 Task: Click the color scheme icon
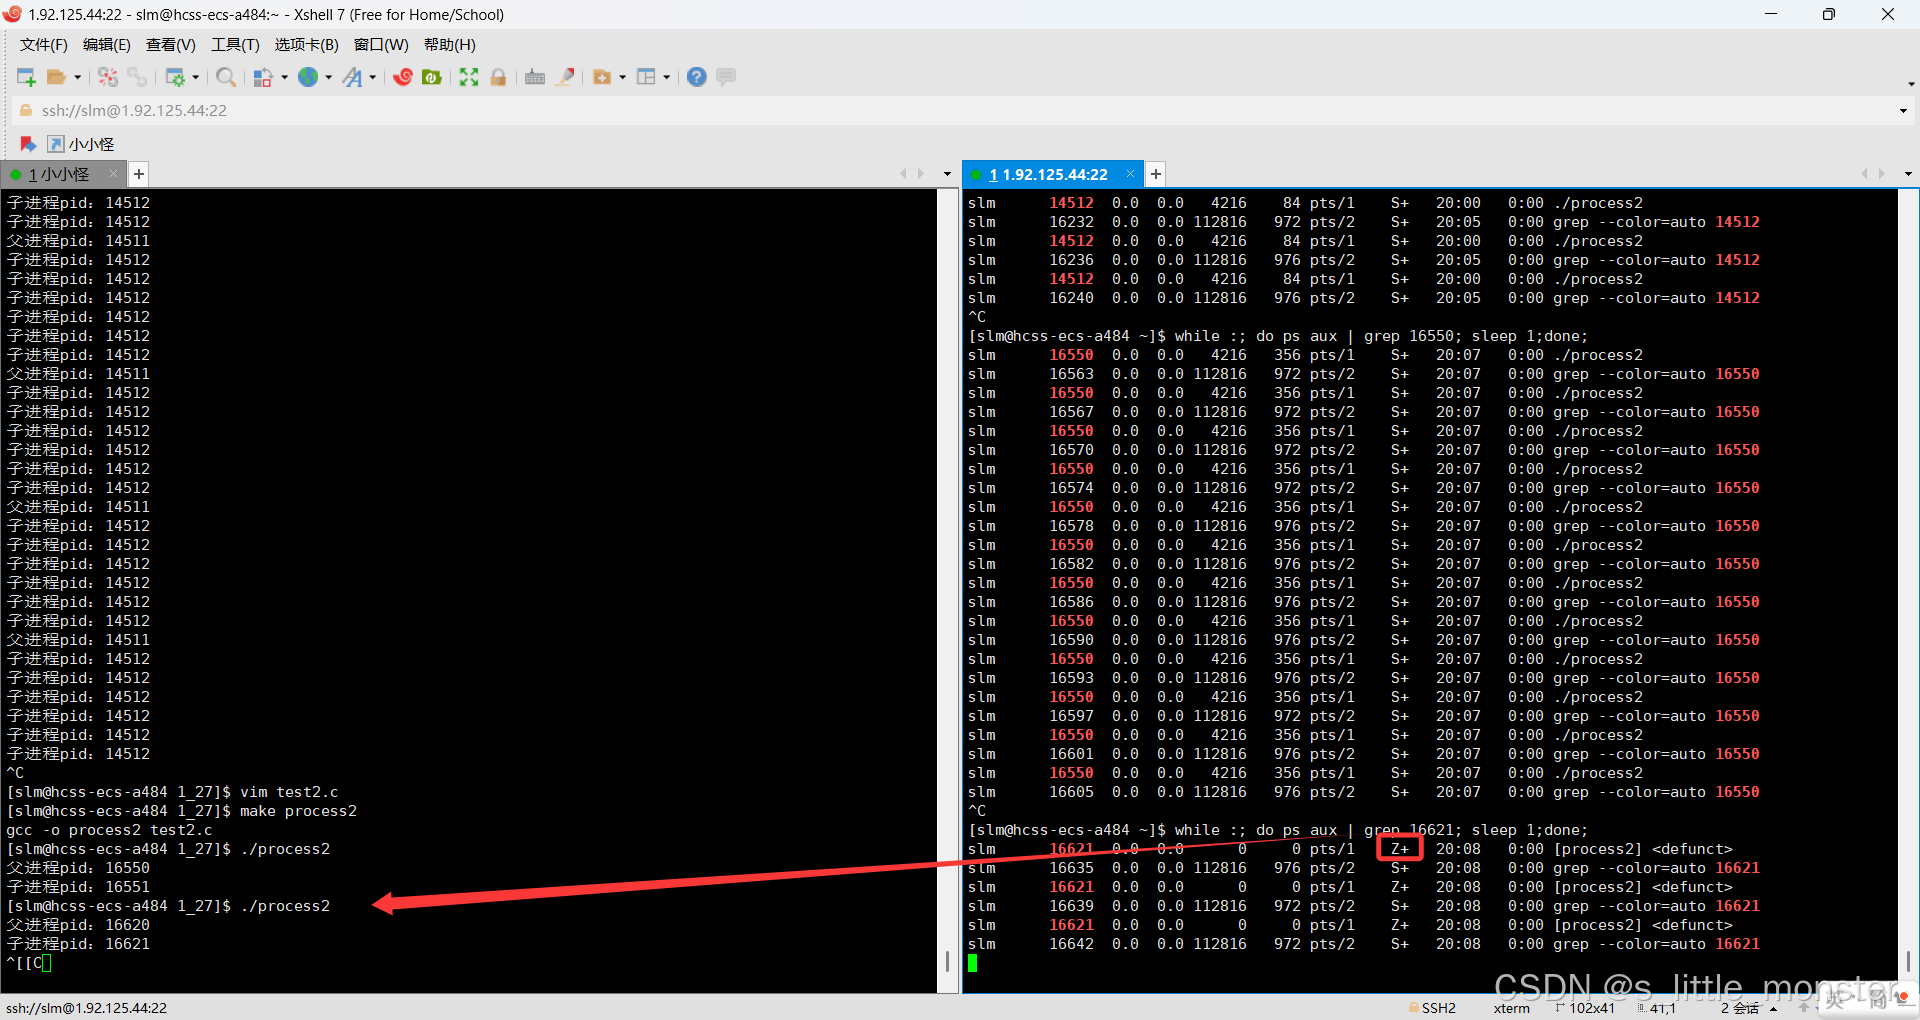pyautogui.click(x=264, y=77)
